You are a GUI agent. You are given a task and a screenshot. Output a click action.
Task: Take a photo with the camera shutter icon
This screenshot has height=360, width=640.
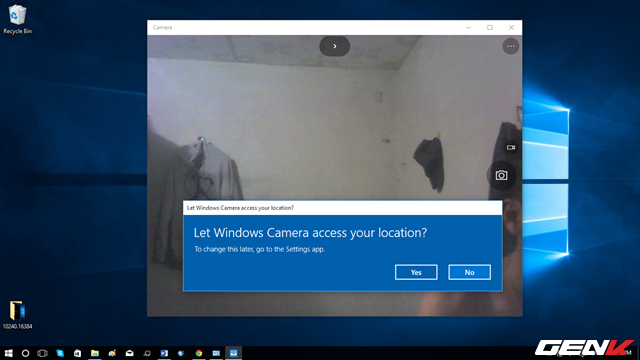point(501,176)
